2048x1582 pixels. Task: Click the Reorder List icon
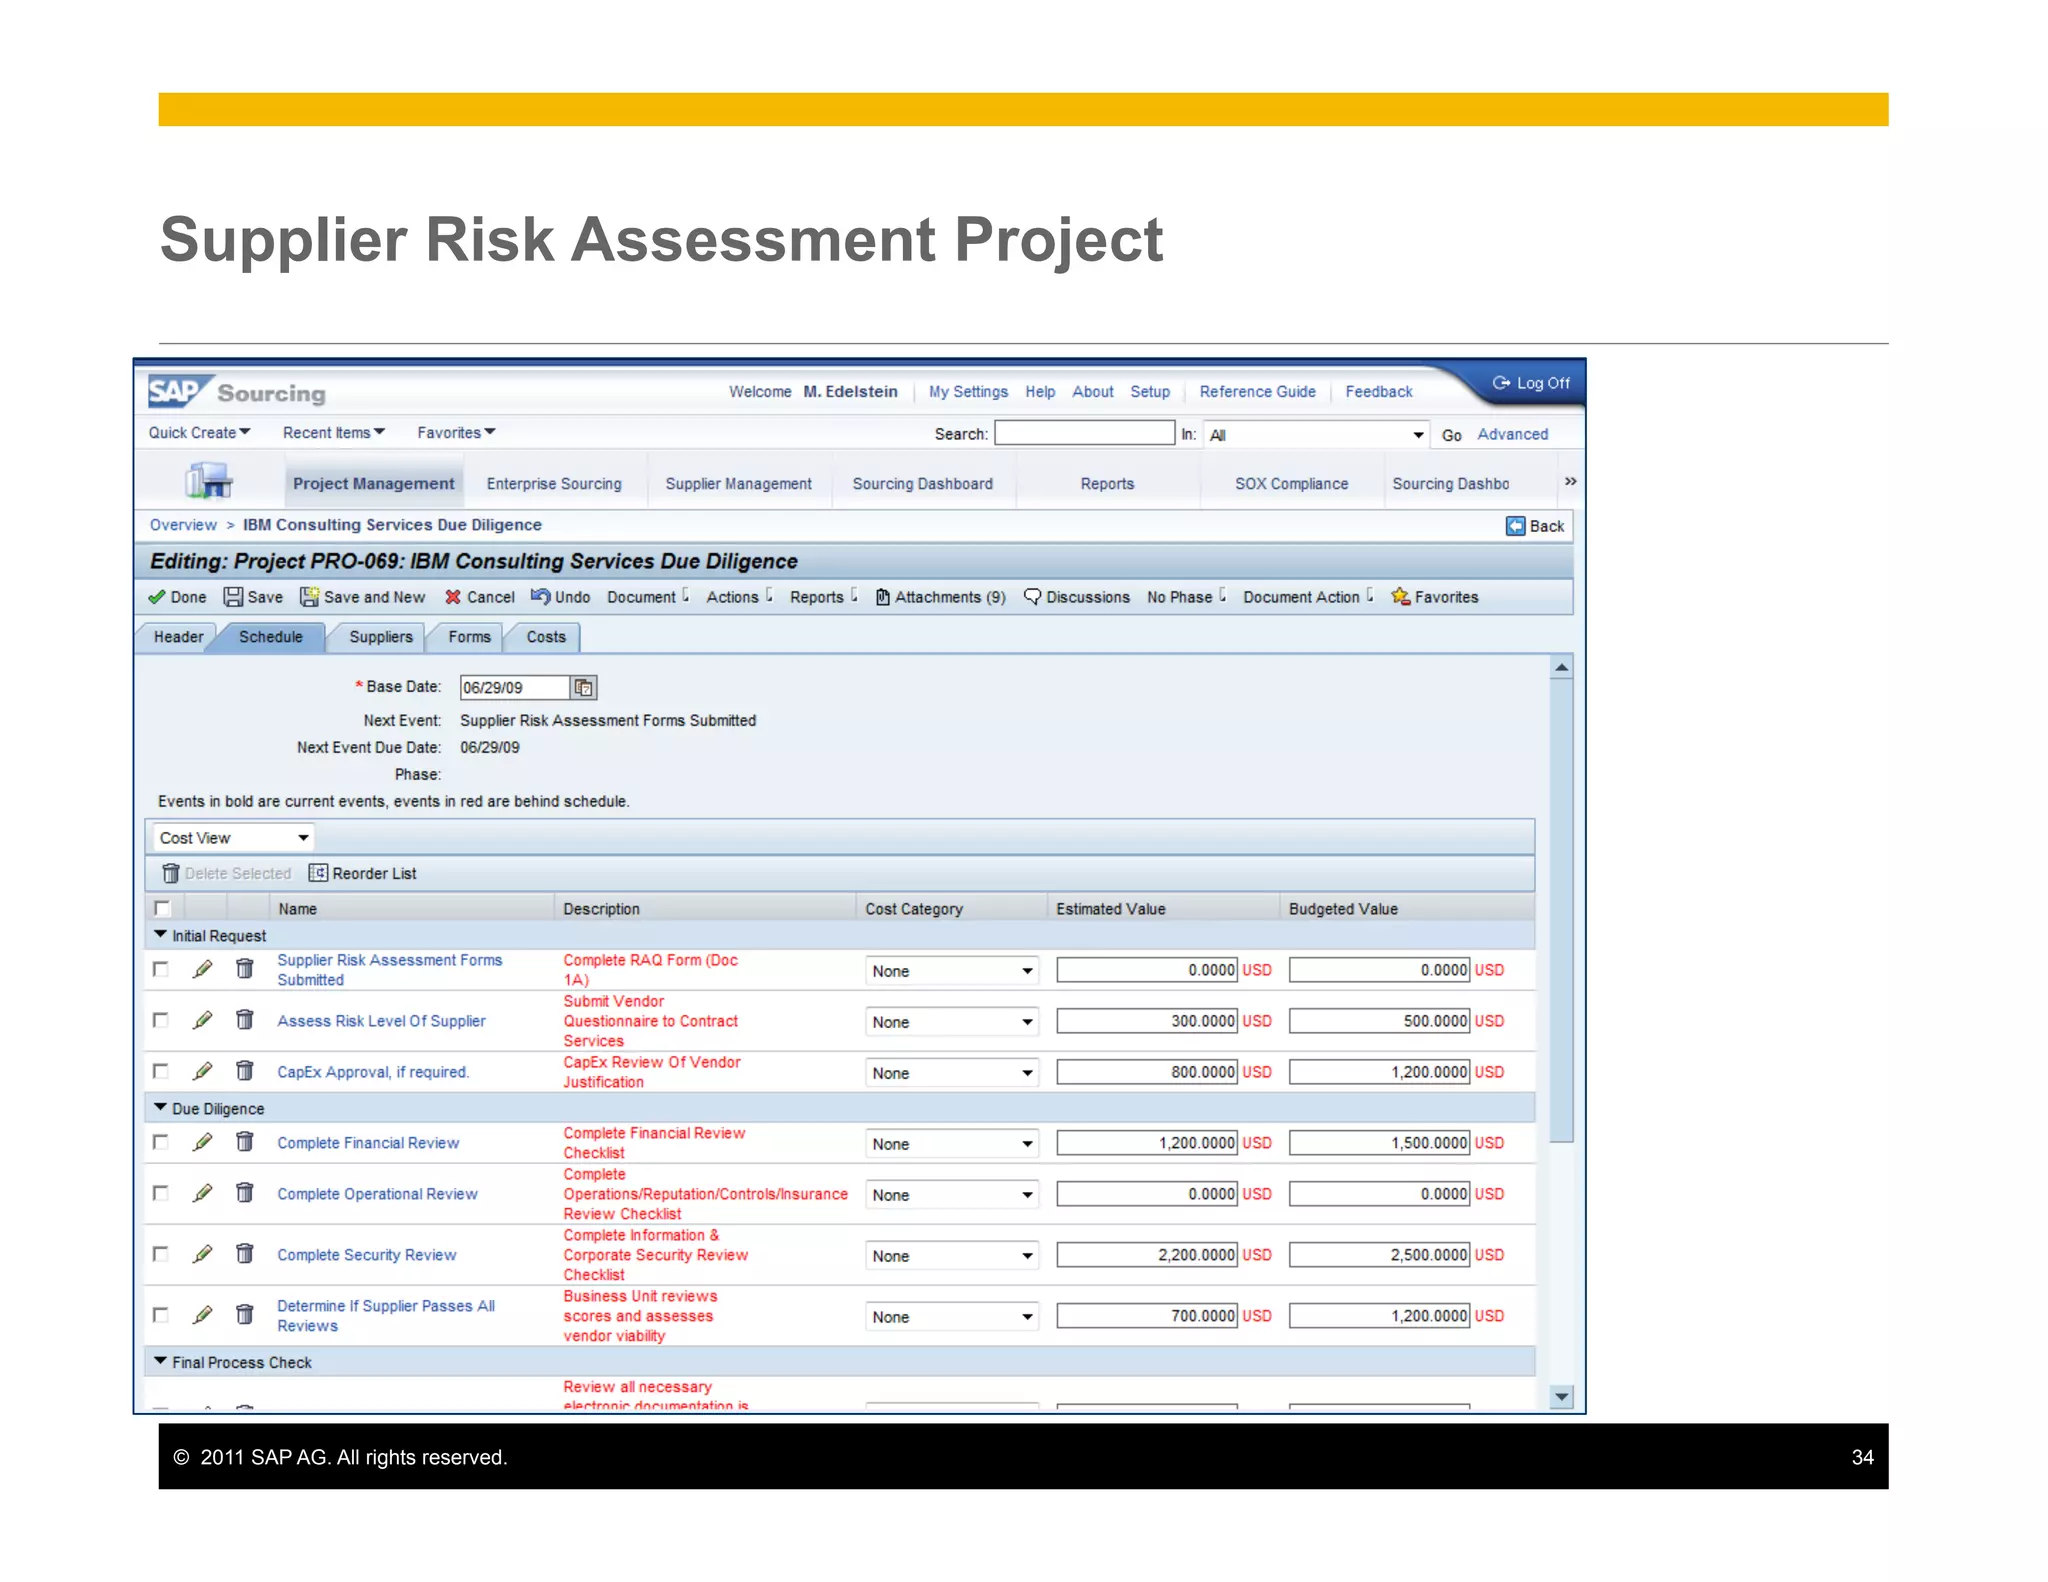pyautogui.click(x=318, y=873)
